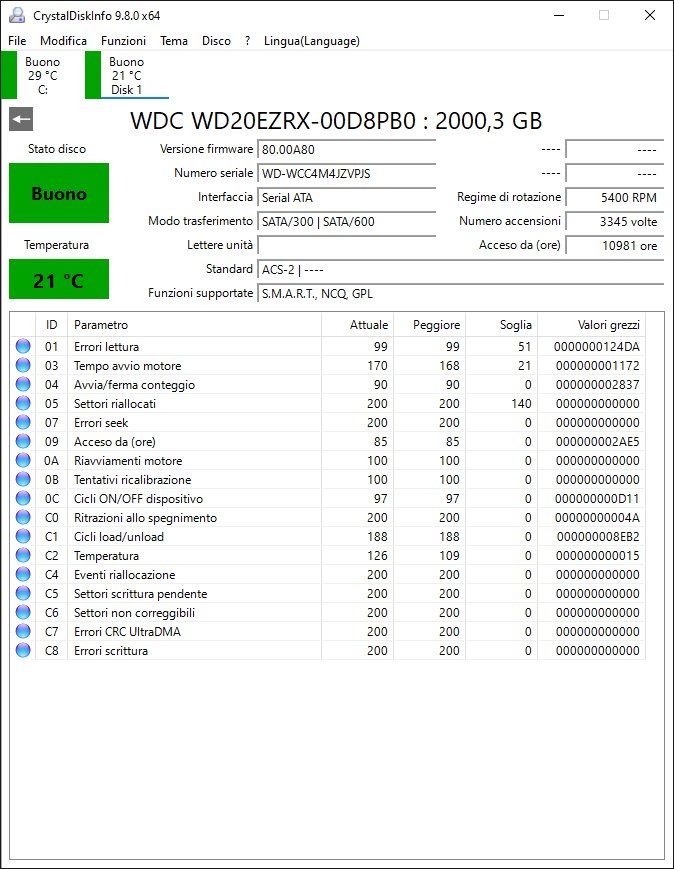Image resolution: width=674 pixels, height=869 pixels.
Task: Open the Lingua(Language) menu
Action: pos(312,40)
